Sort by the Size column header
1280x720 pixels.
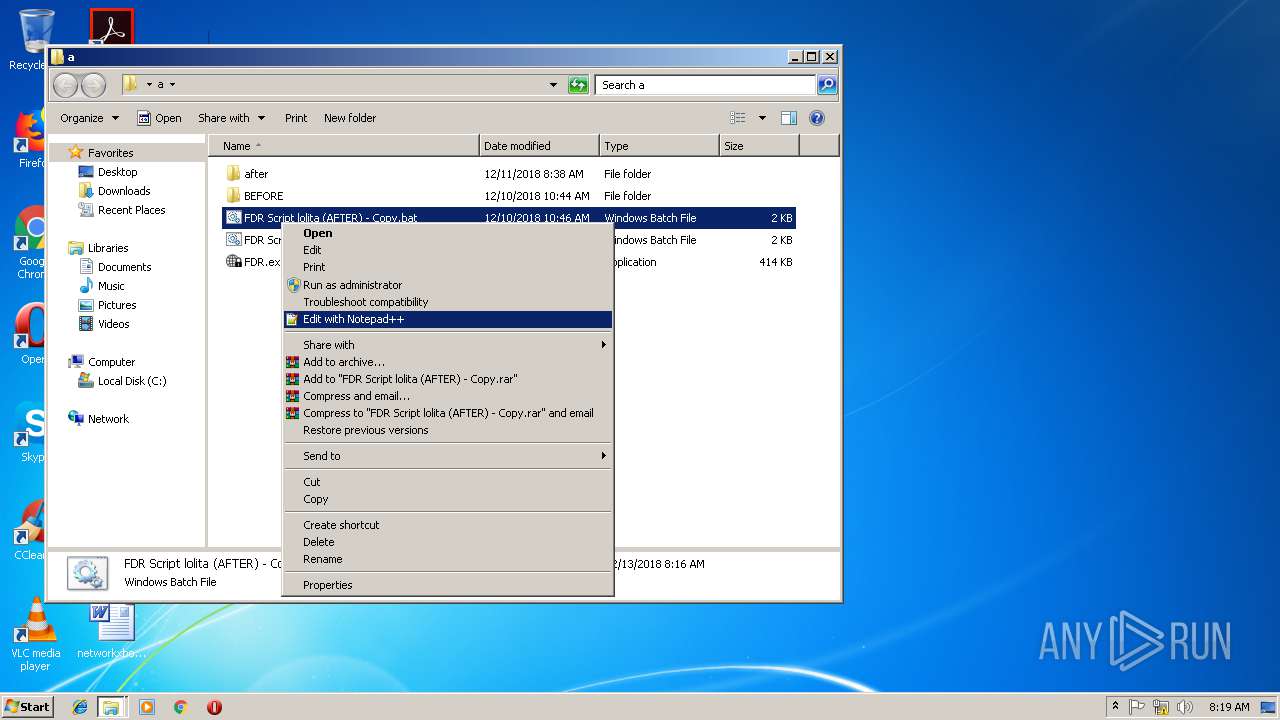coord(759,146)
